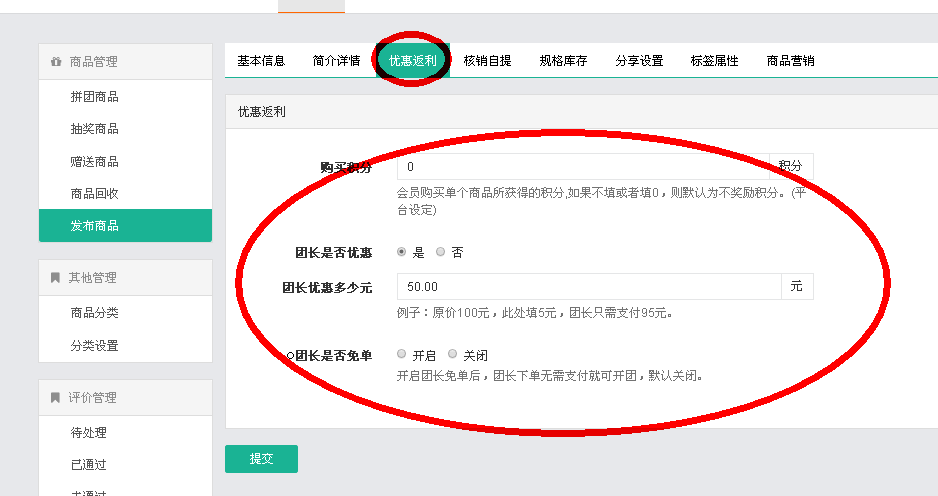
Task: Click the bookmark icon beside 其他管理
Action: [x=55, y=278]
